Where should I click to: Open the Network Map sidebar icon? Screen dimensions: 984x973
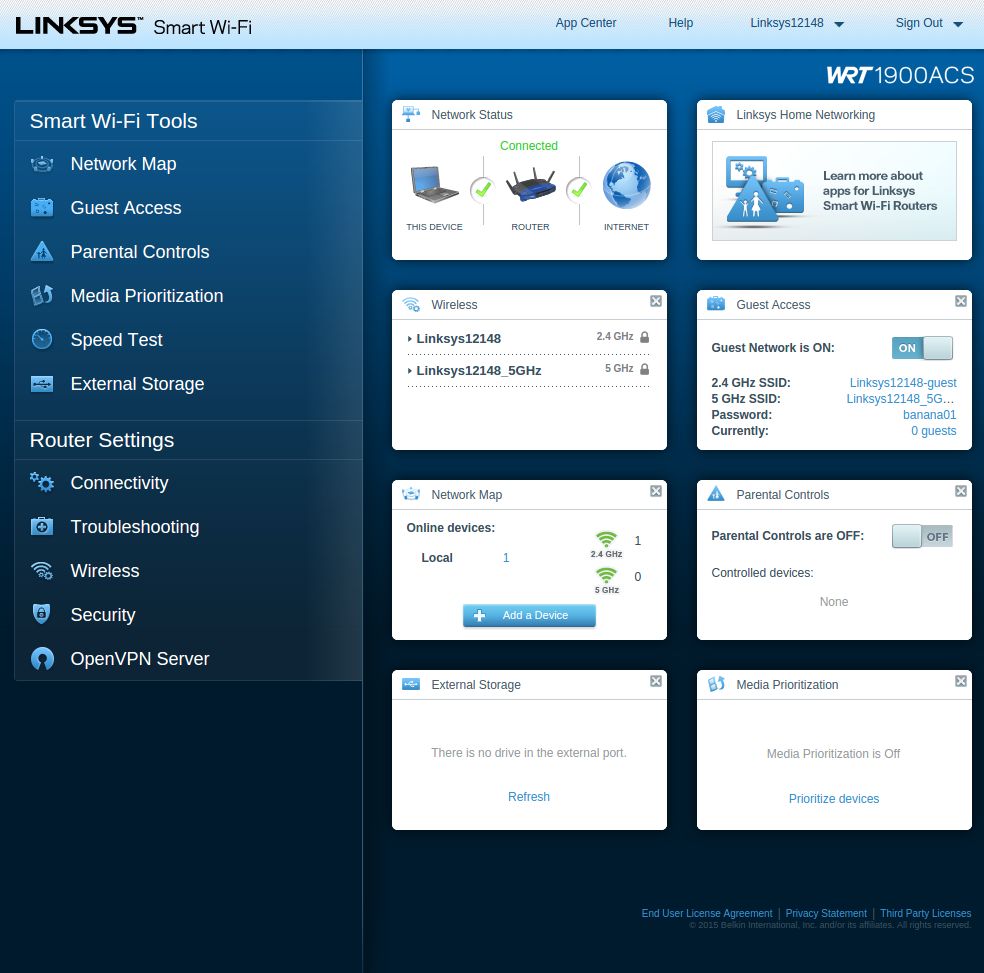[x=41, y=164]
